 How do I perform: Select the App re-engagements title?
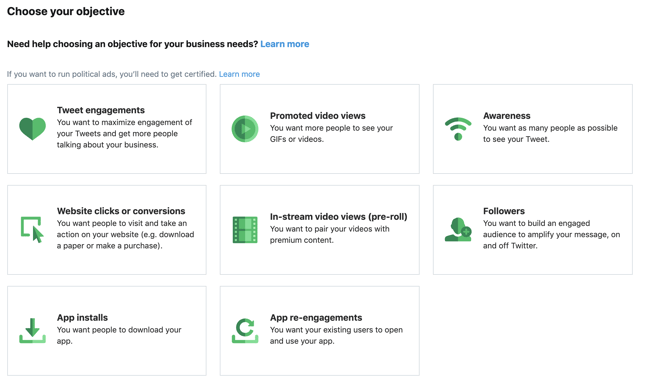point(316,318)
